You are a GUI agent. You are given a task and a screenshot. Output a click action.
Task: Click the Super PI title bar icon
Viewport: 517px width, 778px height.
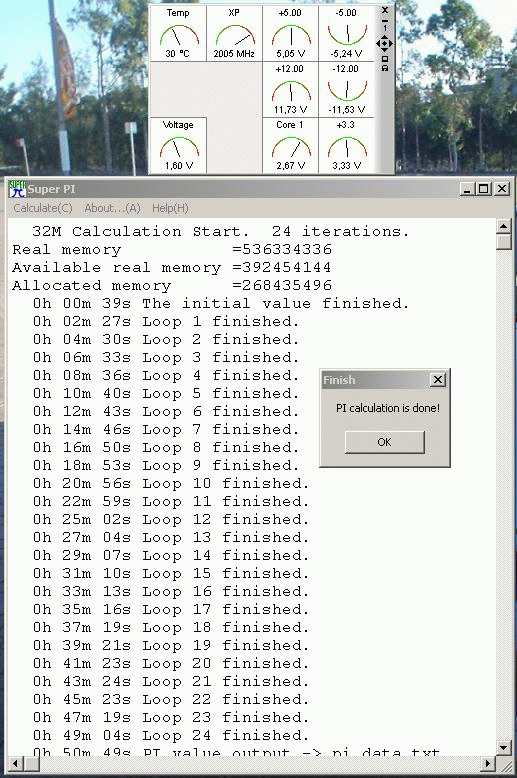point(17,189)
